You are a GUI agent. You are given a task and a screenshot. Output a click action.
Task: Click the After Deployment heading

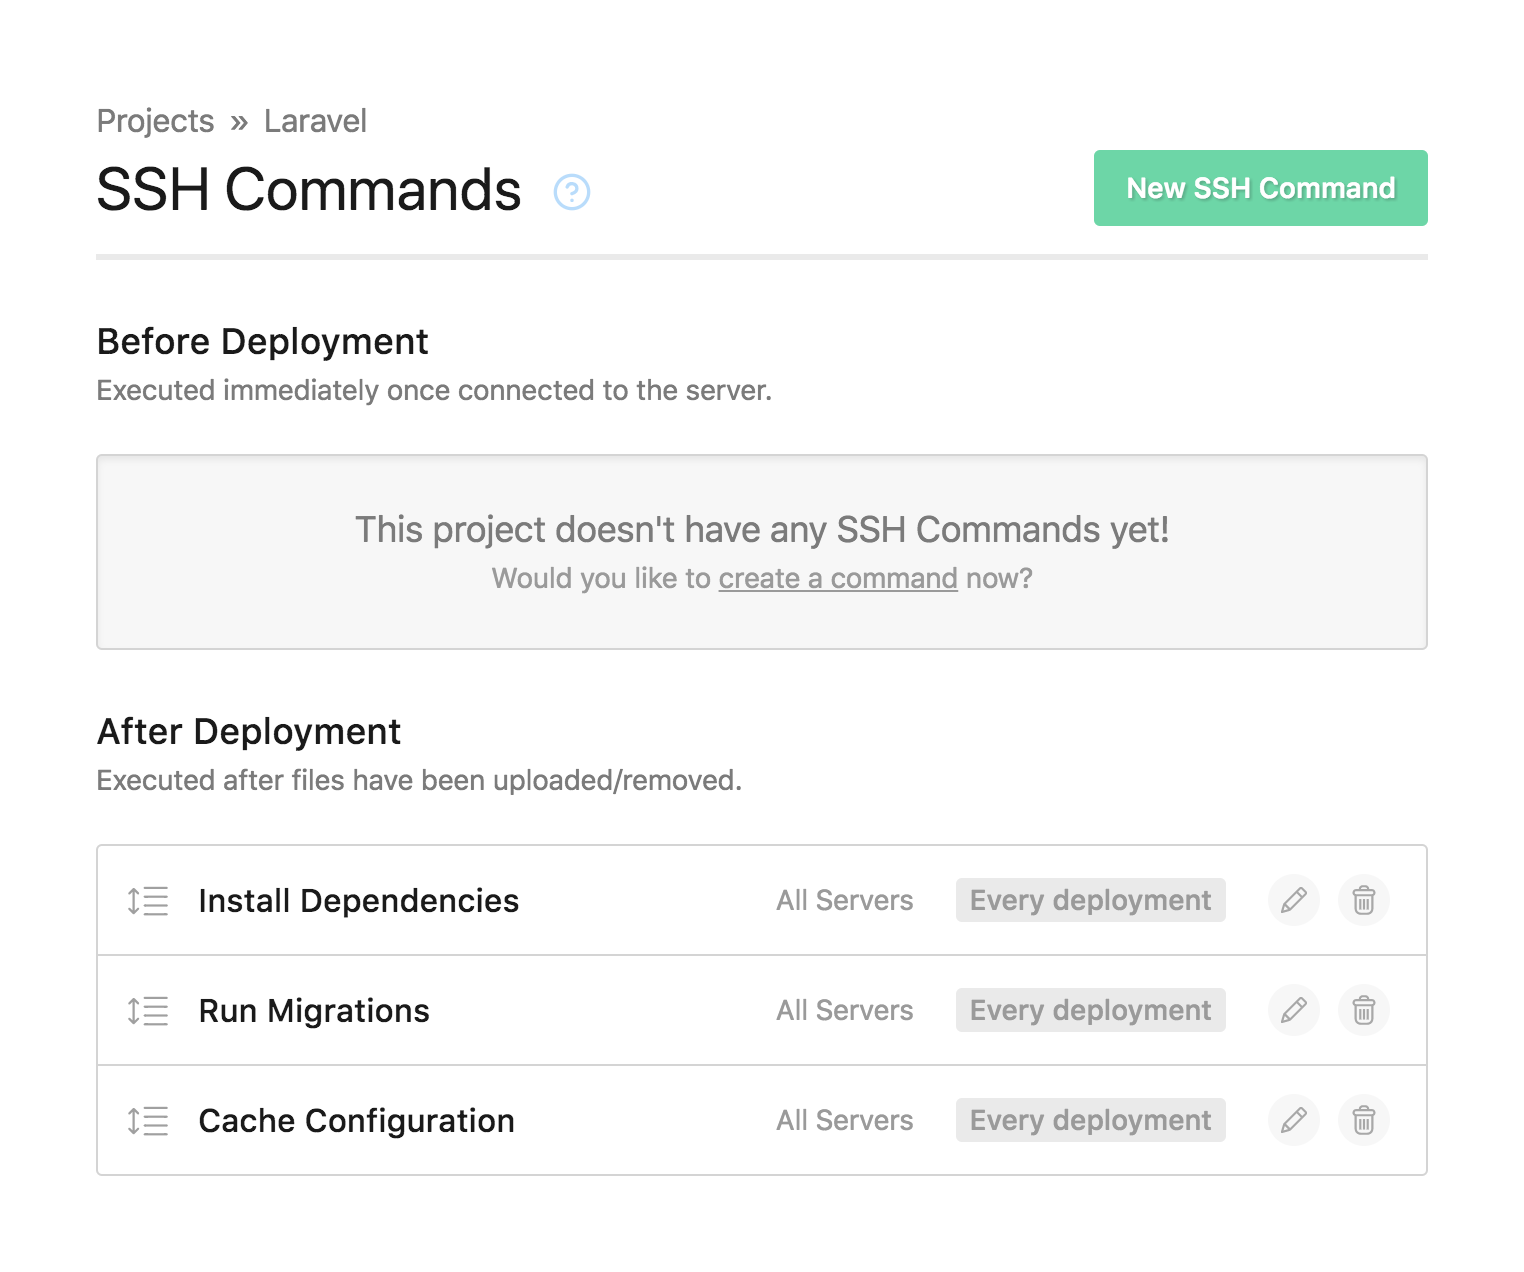click(249, 732)
